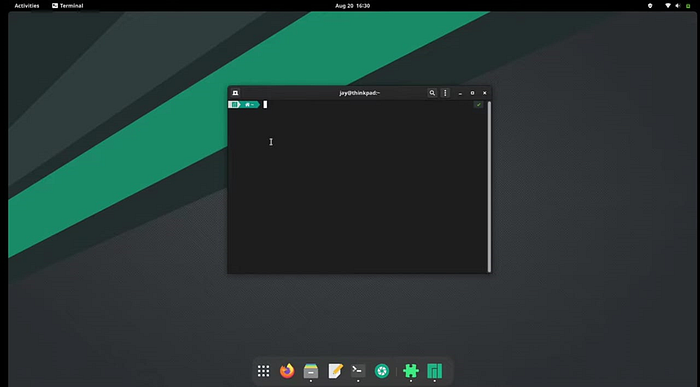Open the Terminal app menu in top bar
Viewport: 700px width, 387px height.
click(67, 6)
